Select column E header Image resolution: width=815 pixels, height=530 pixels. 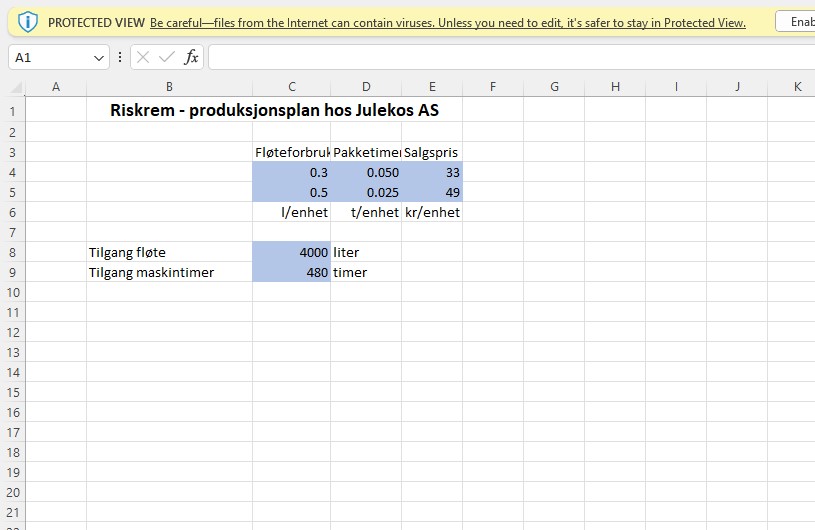click(x=432, y=87)
